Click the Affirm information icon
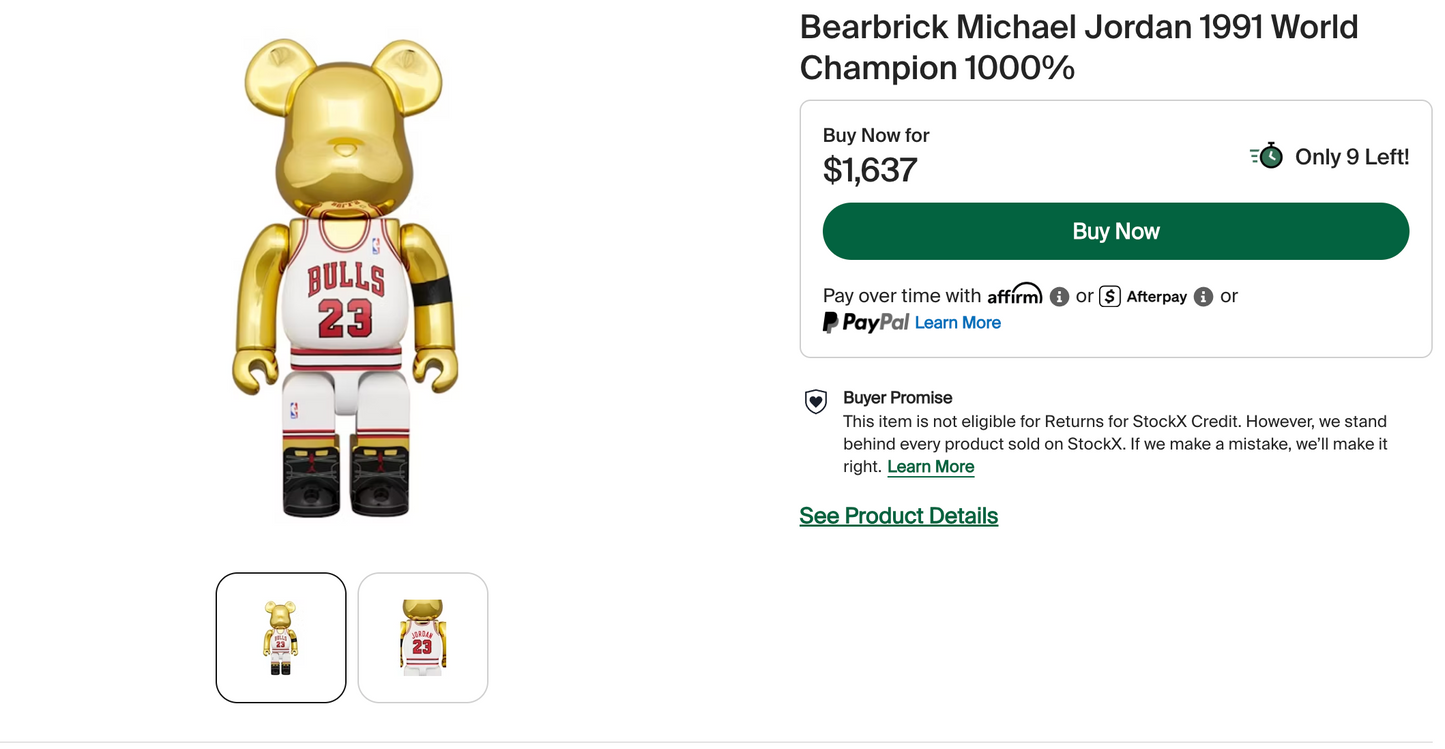 [1060, 296]
